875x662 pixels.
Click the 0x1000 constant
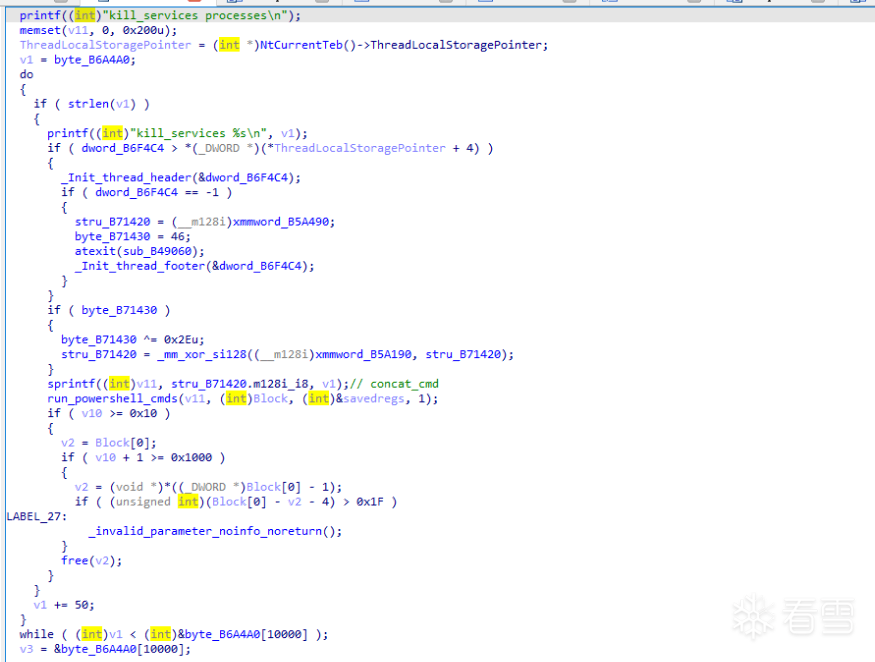click(x=191, y=457)
